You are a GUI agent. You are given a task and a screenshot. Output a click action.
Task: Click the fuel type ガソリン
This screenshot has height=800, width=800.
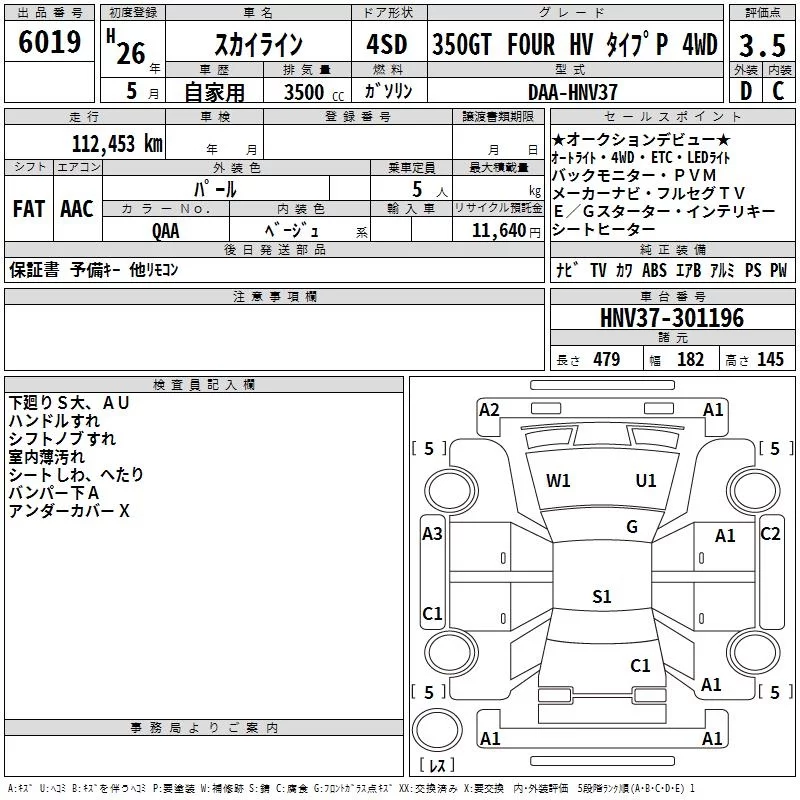[388, 91]
